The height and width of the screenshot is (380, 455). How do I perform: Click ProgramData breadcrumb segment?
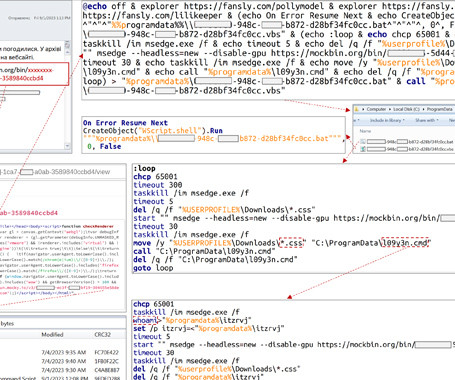click(x=440, y=109)
